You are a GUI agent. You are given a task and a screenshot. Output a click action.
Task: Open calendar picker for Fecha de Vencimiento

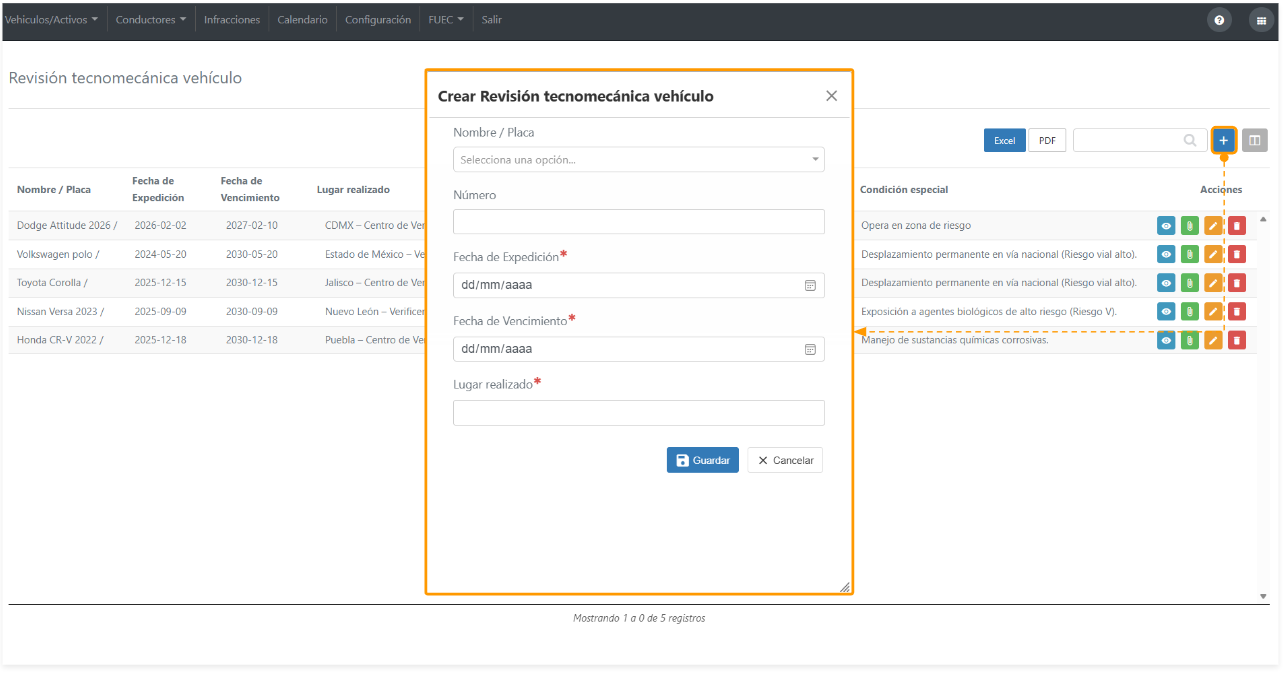[x=810, y=350]
